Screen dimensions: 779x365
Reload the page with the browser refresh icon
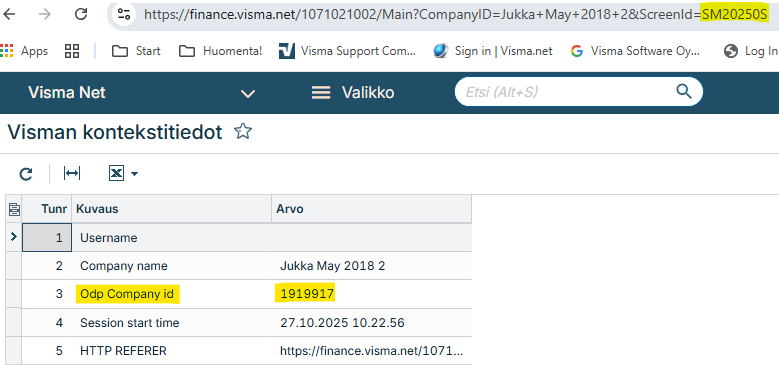(81, 14)
